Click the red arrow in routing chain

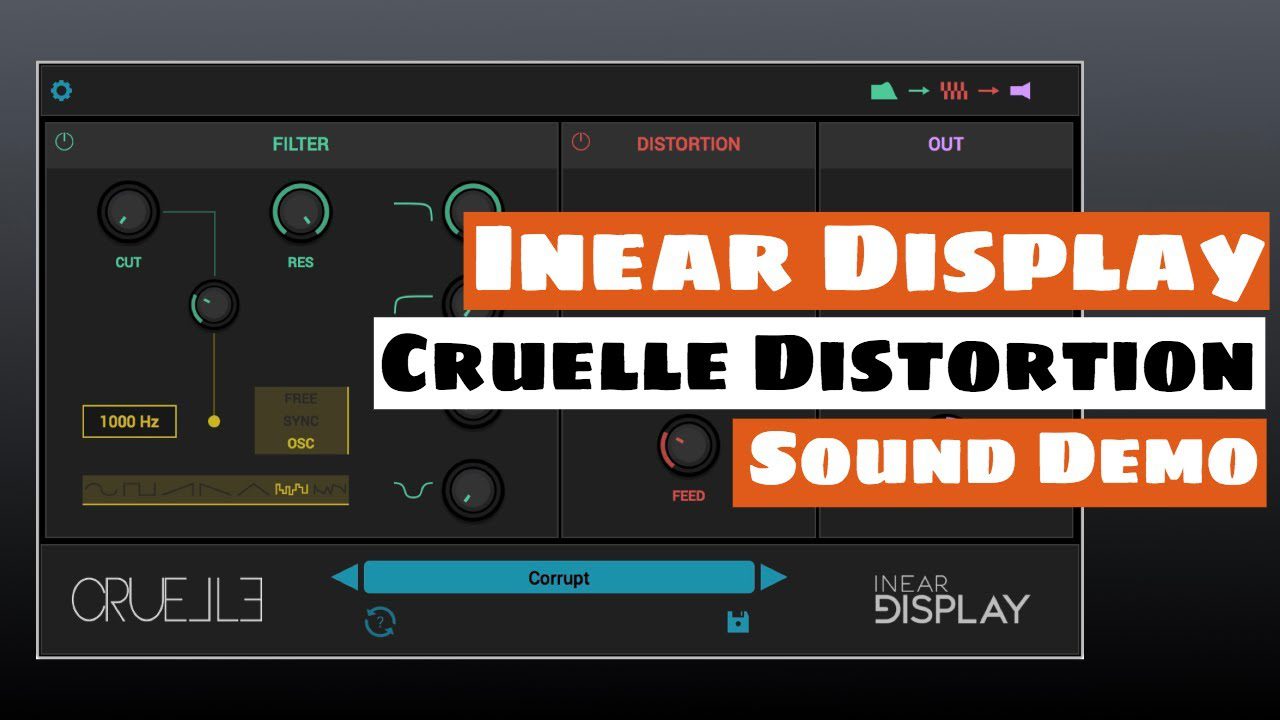point(989,91)
